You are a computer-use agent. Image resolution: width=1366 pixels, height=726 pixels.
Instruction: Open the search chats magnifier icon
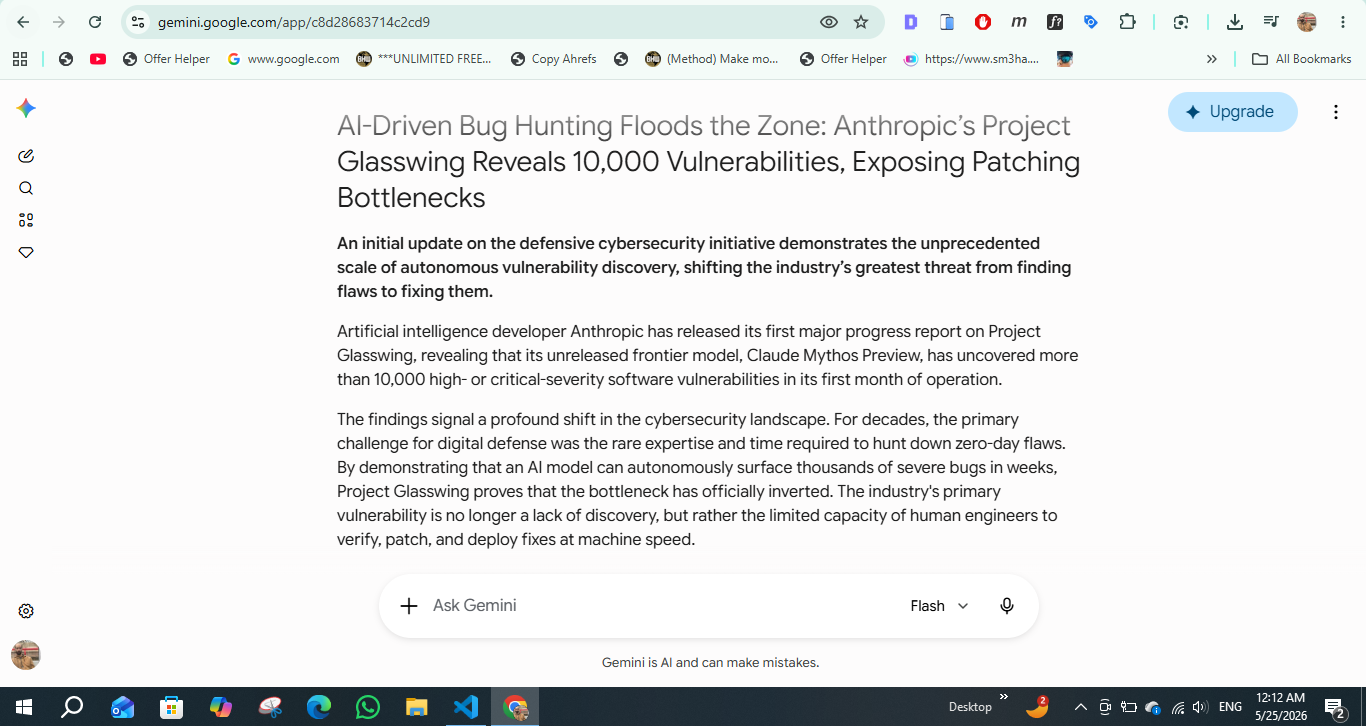(26, 188)
